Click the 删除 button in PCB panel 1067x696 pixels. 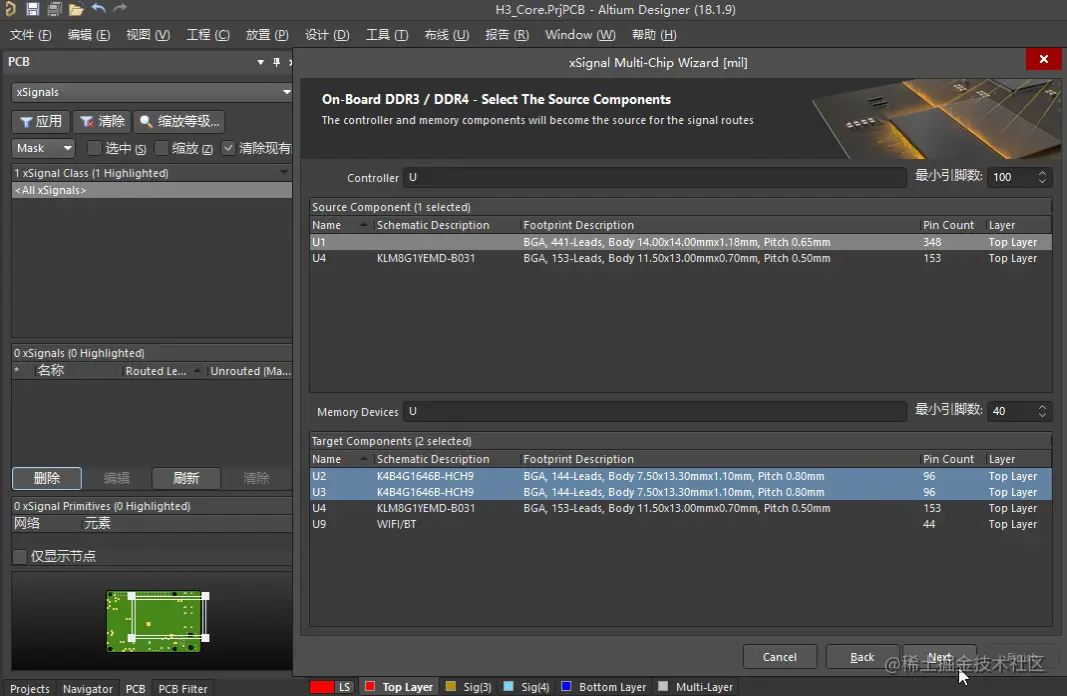click(47, 478)
